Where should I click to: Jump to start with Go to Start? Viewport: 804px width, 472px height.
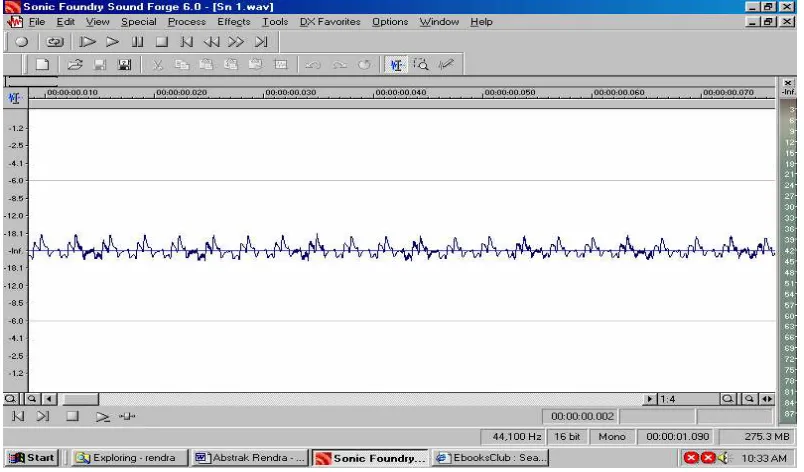187,42
